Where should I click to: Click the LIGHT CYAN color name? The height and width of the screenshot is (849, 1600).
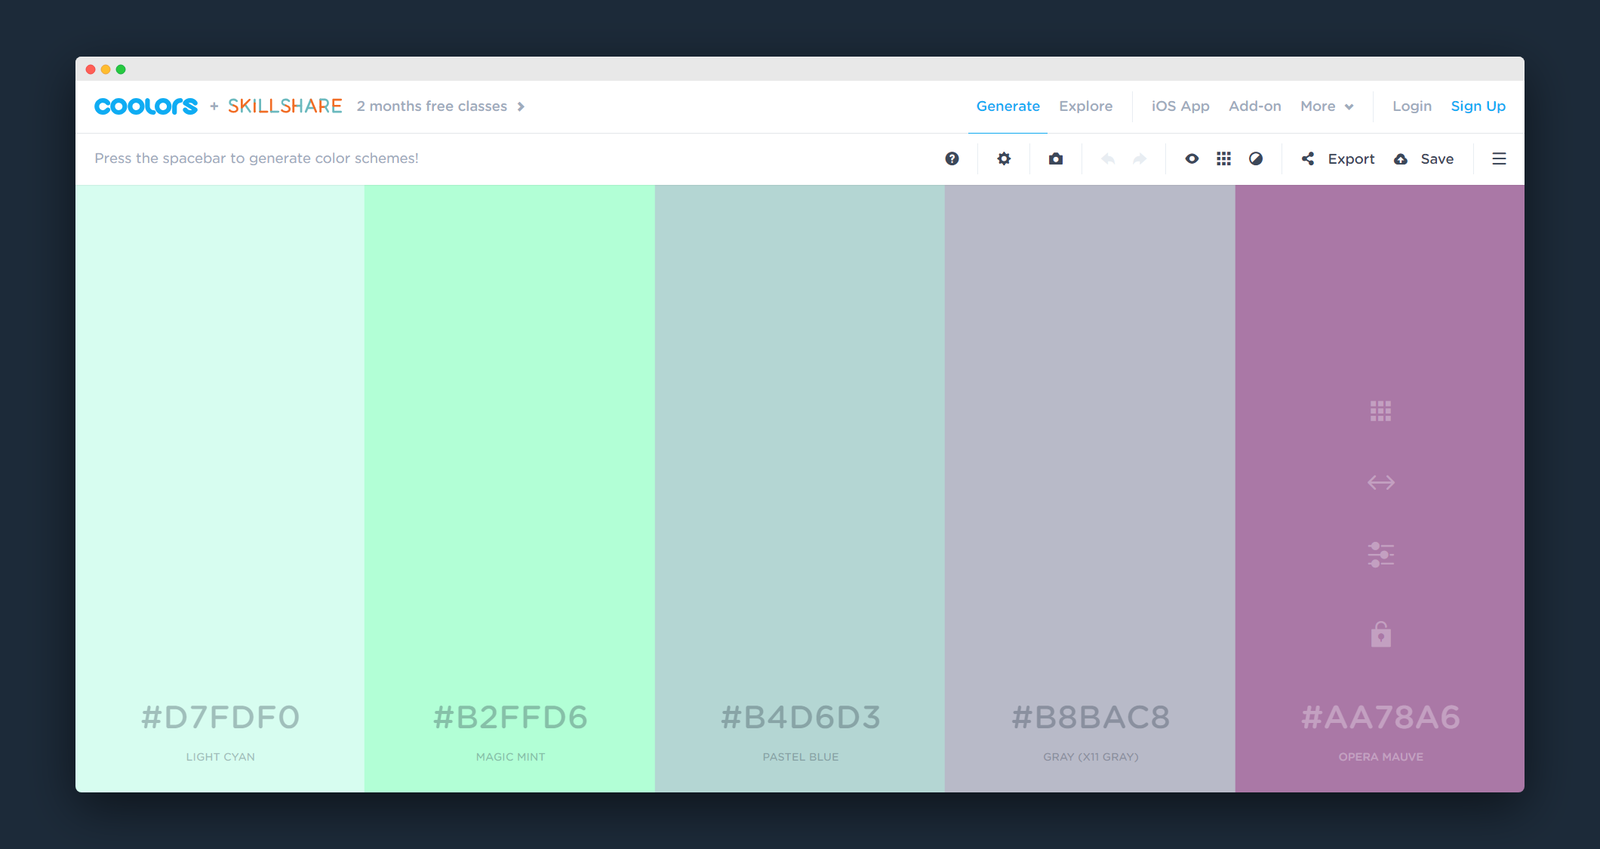click(220, 757)
